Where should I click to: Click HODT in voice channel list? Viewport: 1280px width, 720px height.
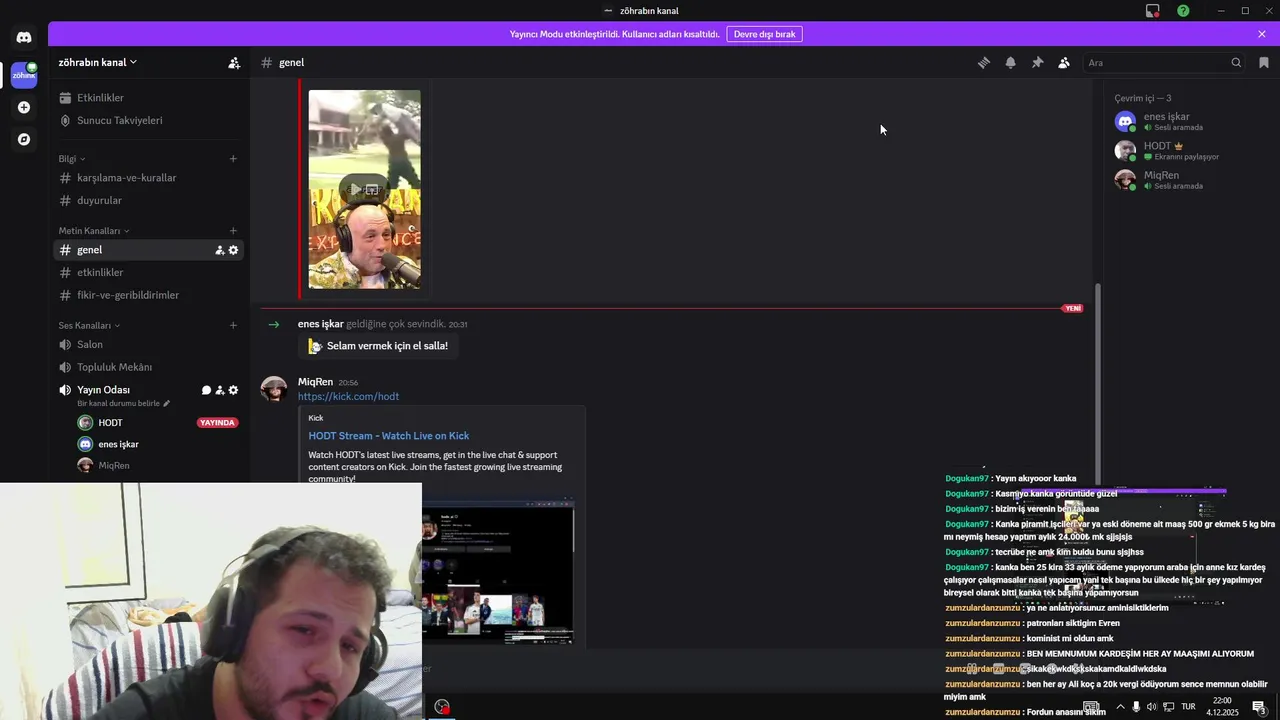tap(110, 423)
